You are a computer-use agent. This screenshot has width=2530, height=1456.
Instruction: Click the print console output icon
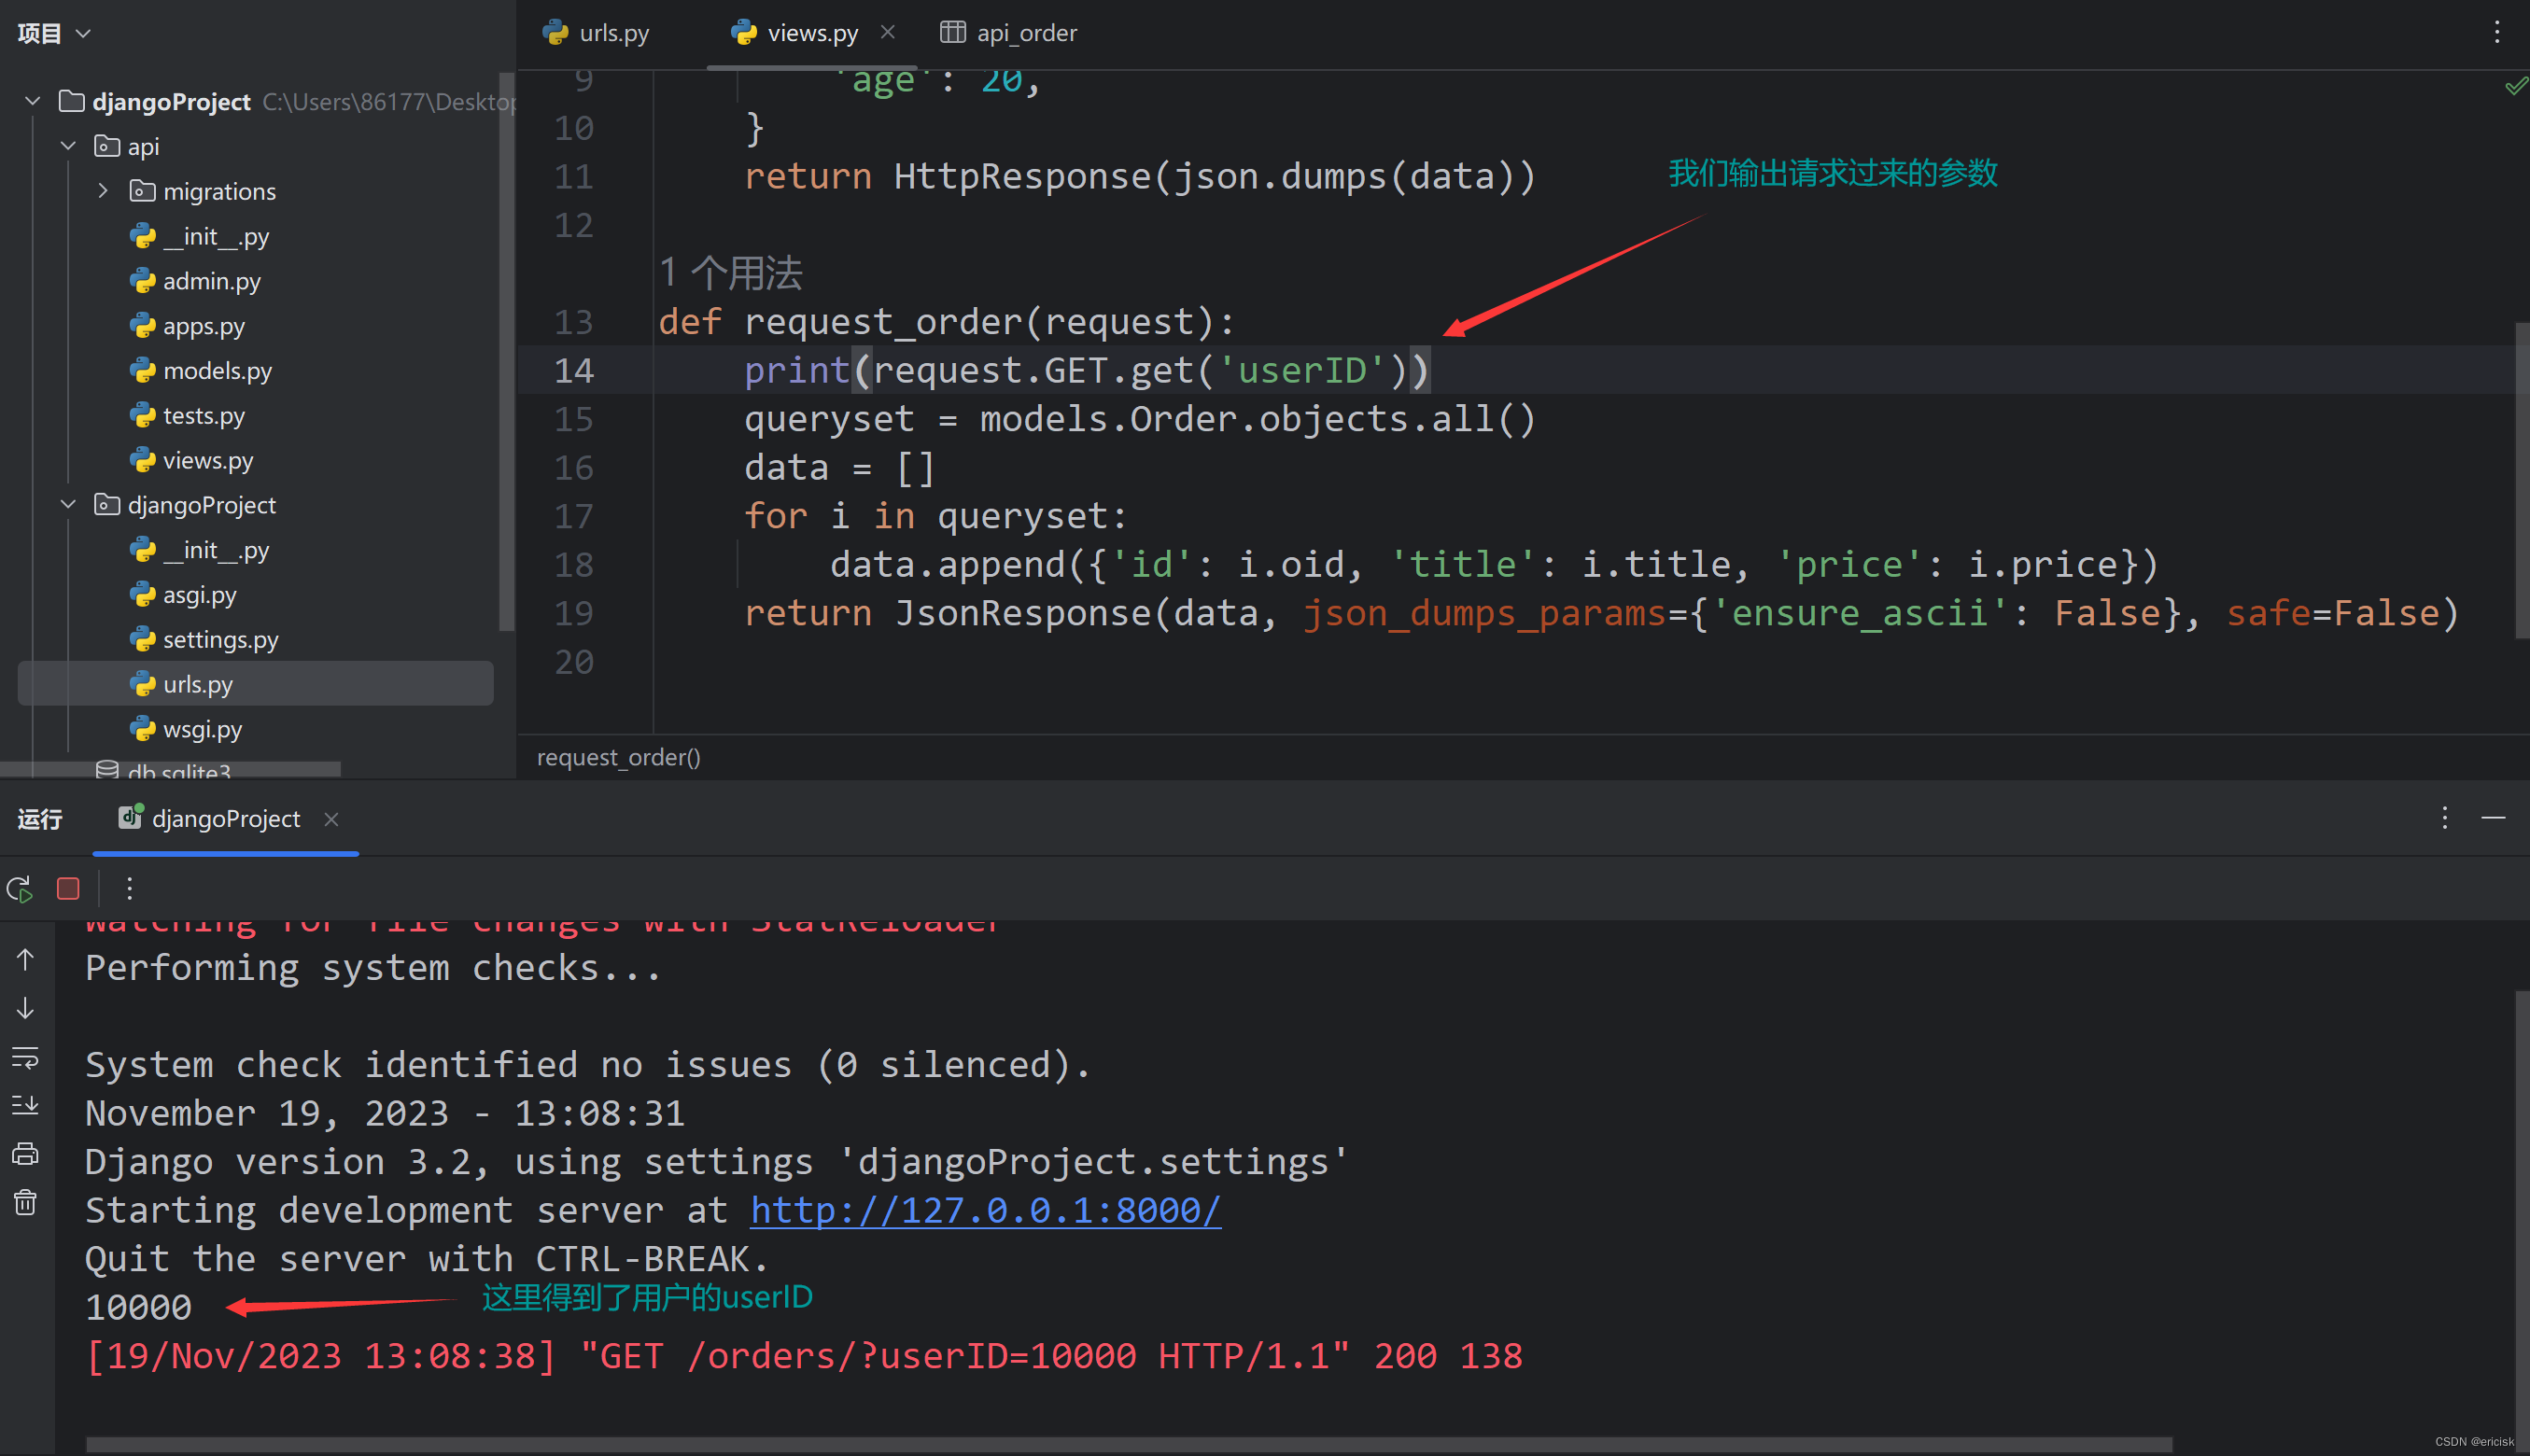coord(26,1154)
